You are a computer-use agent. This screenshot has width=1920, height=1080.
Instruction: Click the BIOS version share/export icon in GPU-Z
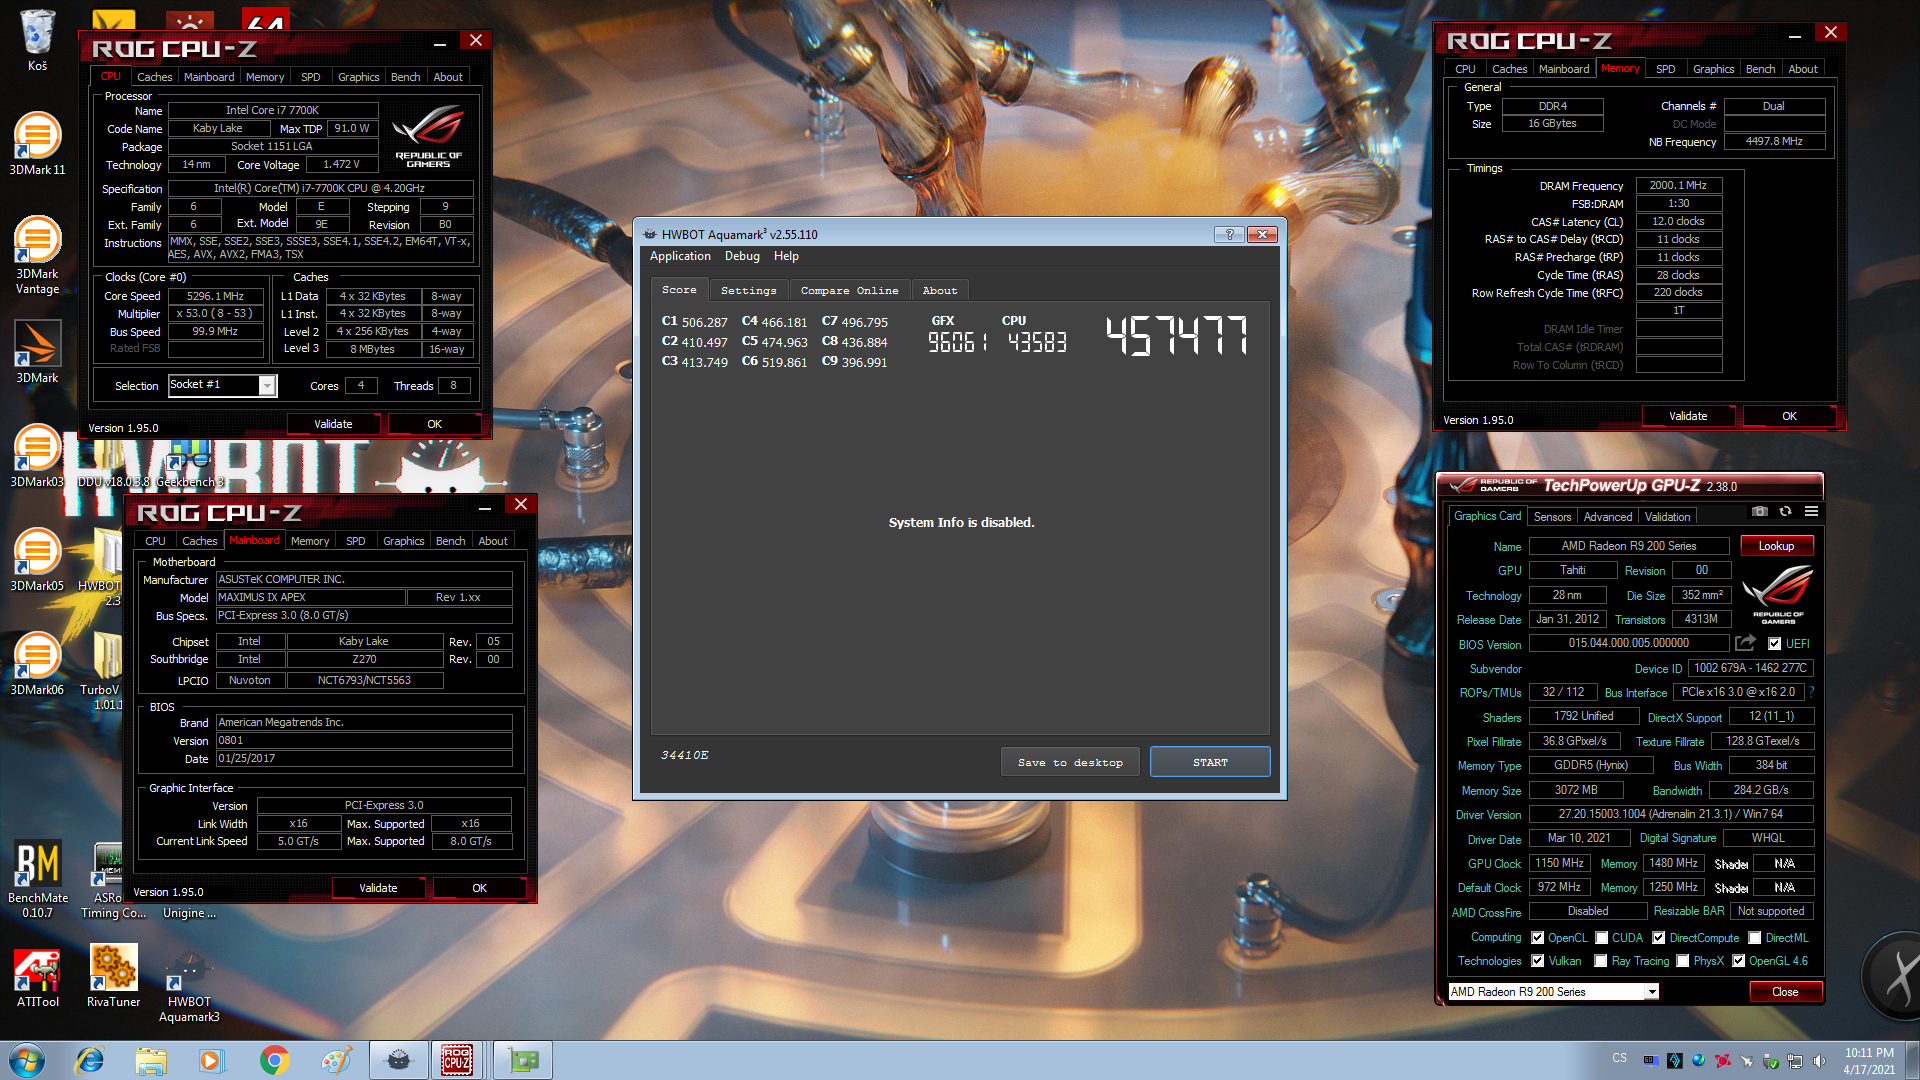(x=1745, y=643)
